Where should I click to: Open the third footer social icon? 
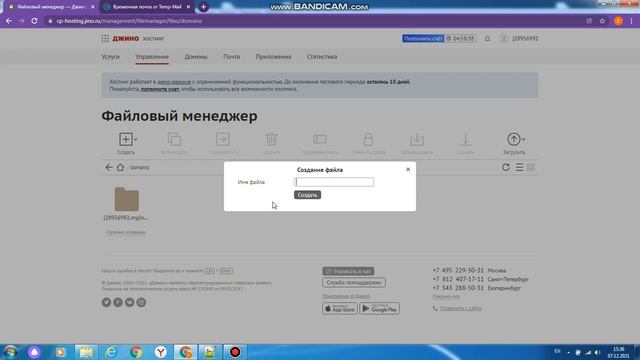[129, 302]
